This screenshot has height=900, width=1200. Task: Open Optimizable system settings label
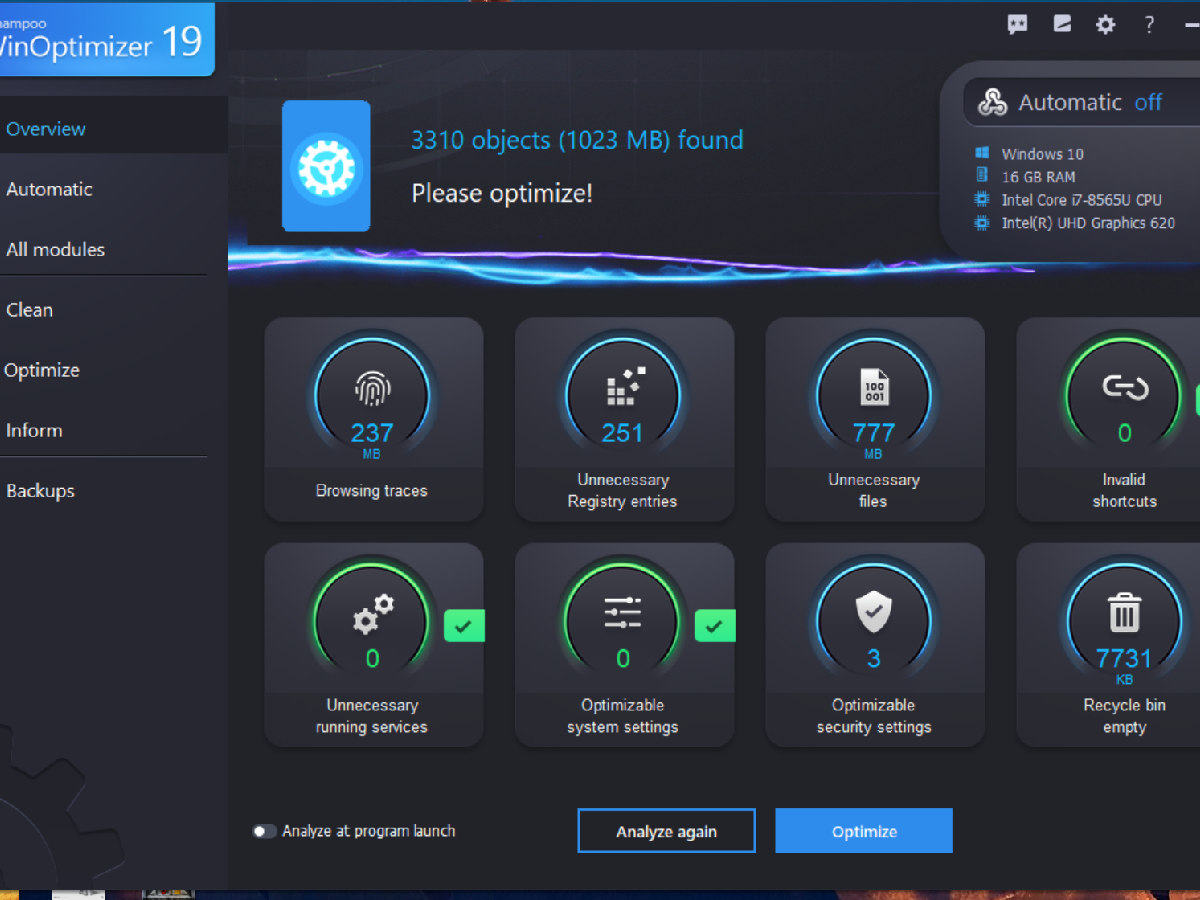coord(623,716)
